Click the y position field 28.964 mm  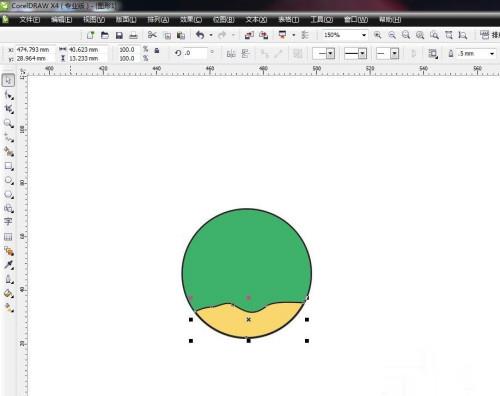point(35,58)
